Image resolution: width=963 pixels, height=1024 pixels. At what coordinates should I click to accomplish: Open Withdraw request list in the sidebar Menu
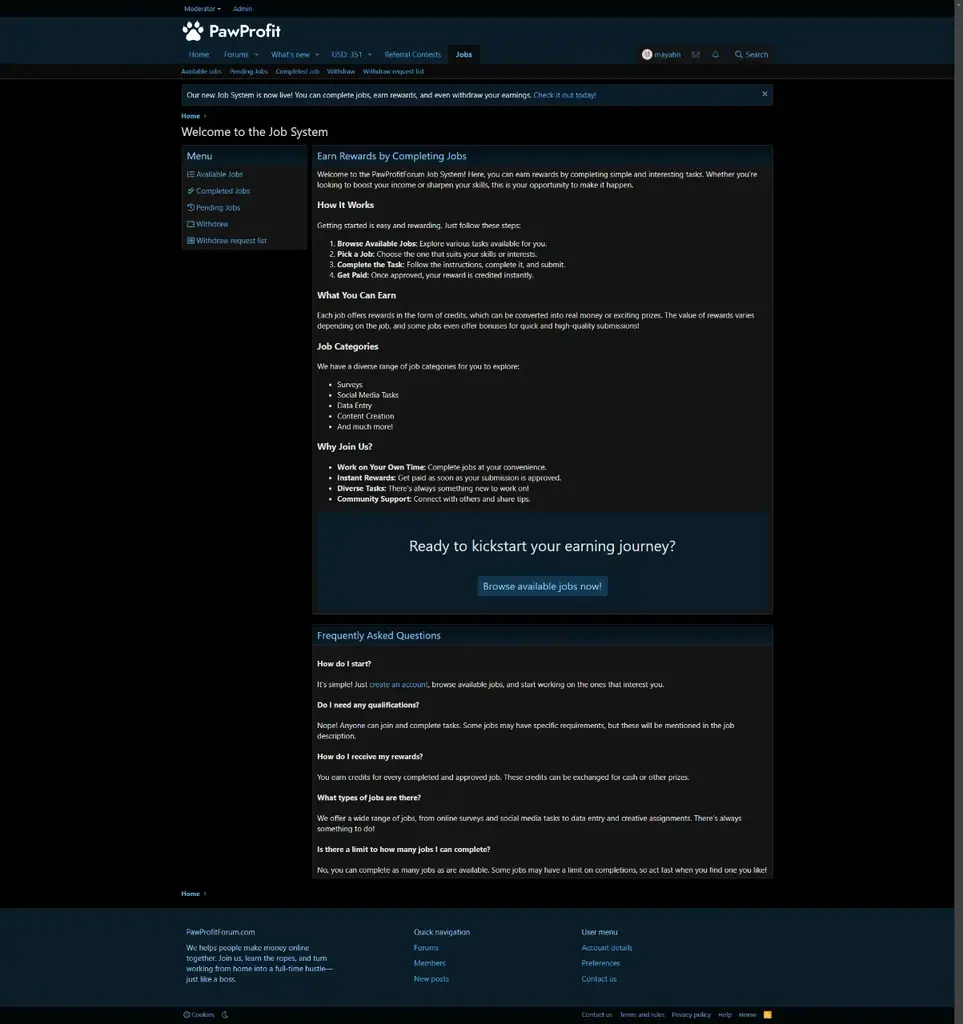pos(231,241)
